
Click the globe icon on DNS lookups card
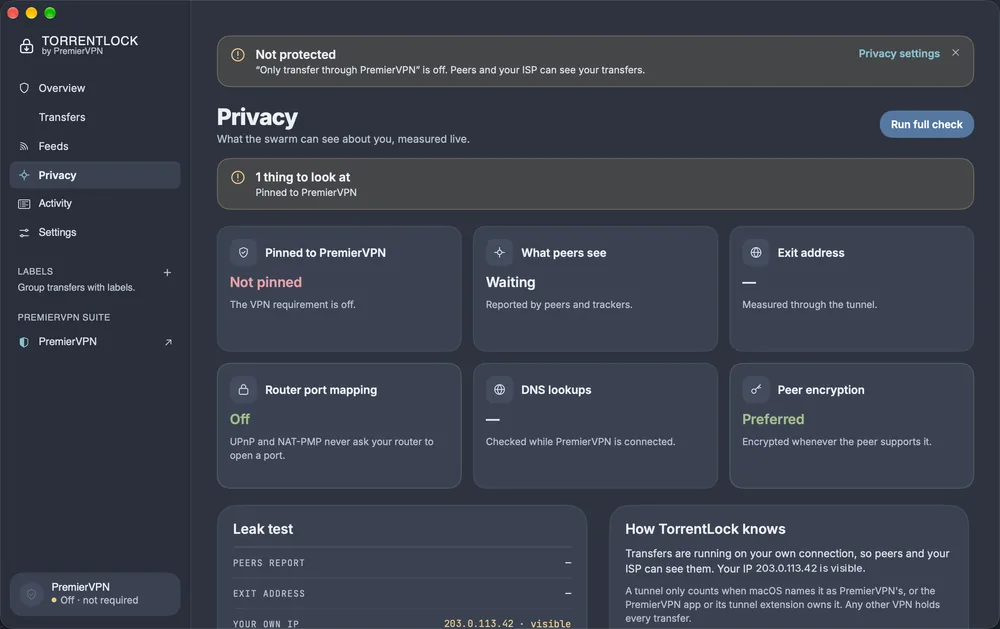coord(499,390)
